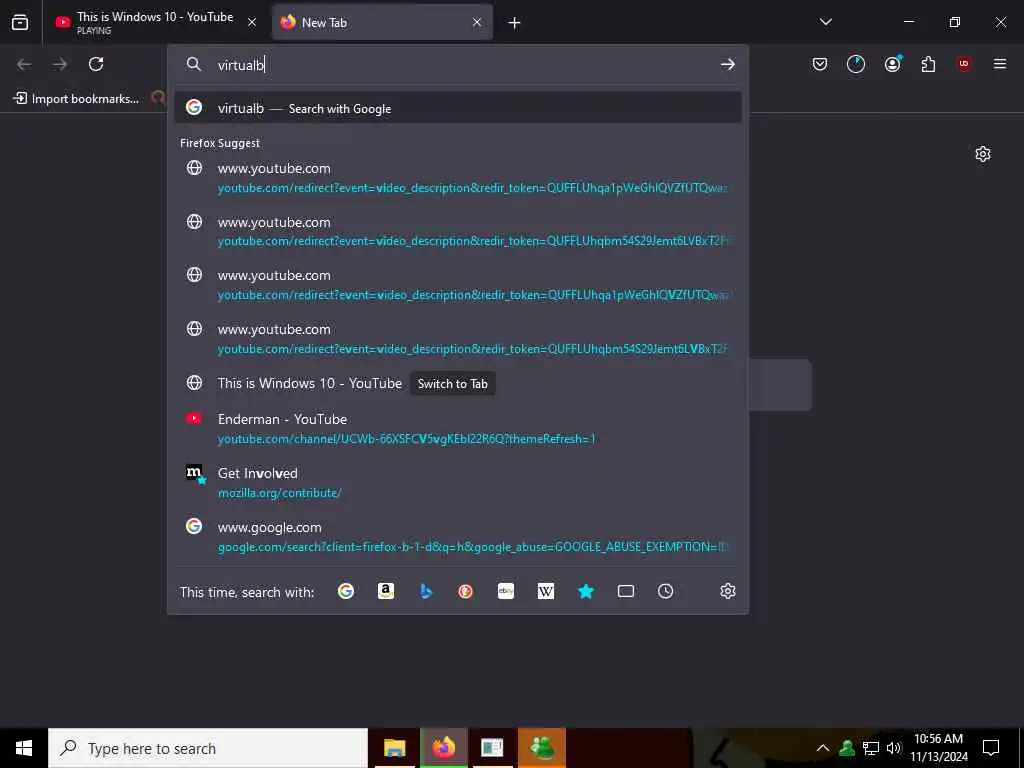Go forward one page
This screenshot has width=1024, height=768.
[x=60, y=64]
